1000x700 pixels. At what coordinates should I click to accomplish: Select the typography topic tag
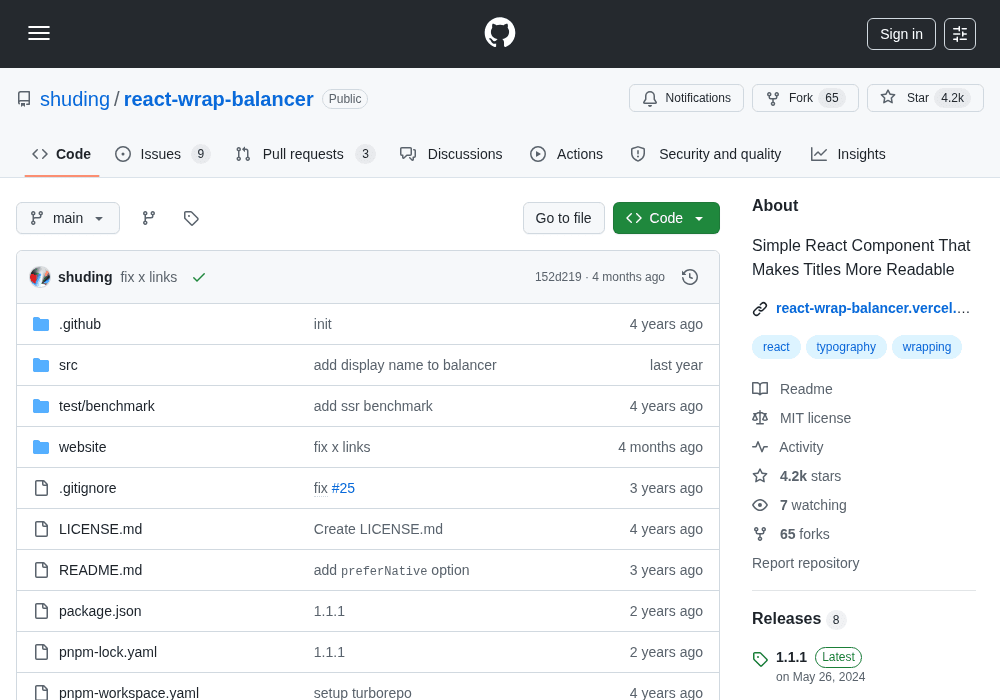[x=846, y=347]
